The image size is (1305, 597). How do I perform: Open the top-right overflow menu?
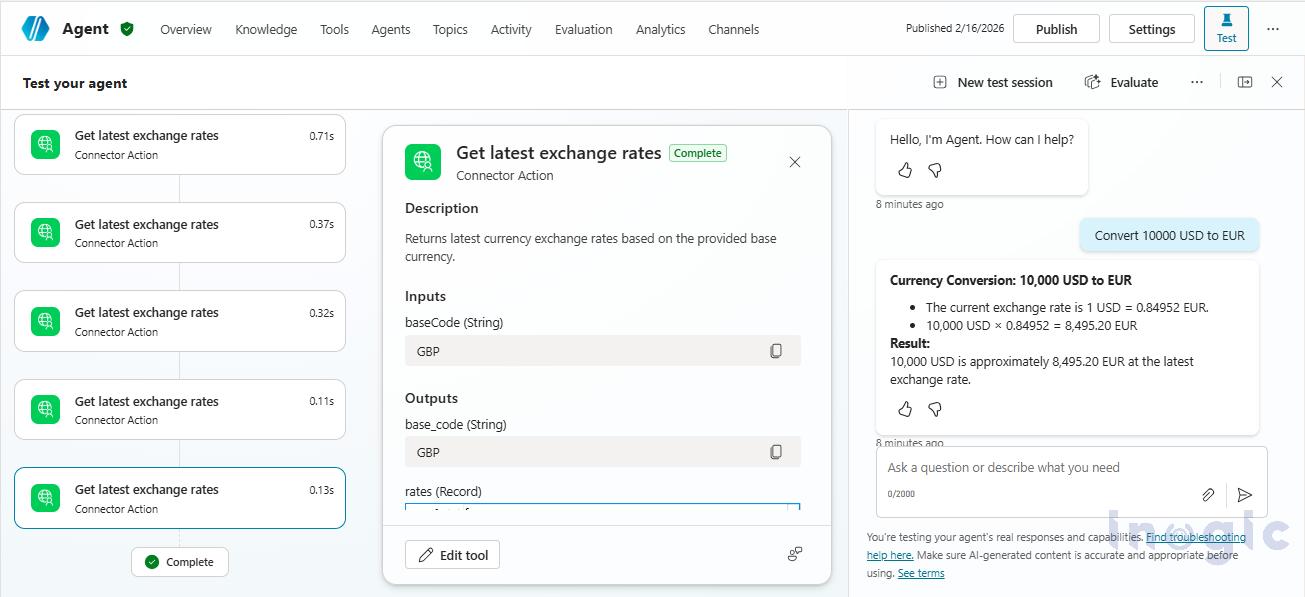[x=1272, y=28]
